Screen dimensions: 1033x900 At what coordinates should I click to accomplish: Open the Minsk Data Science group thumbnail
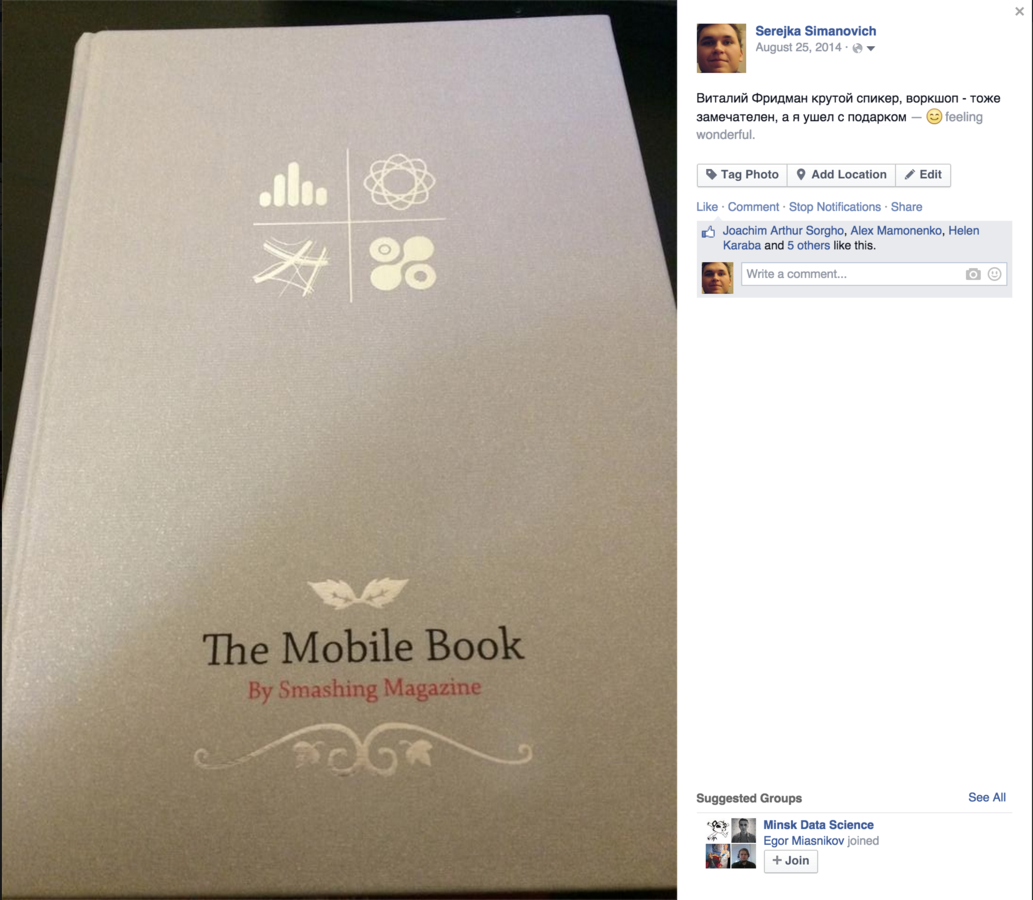[731, 843]
